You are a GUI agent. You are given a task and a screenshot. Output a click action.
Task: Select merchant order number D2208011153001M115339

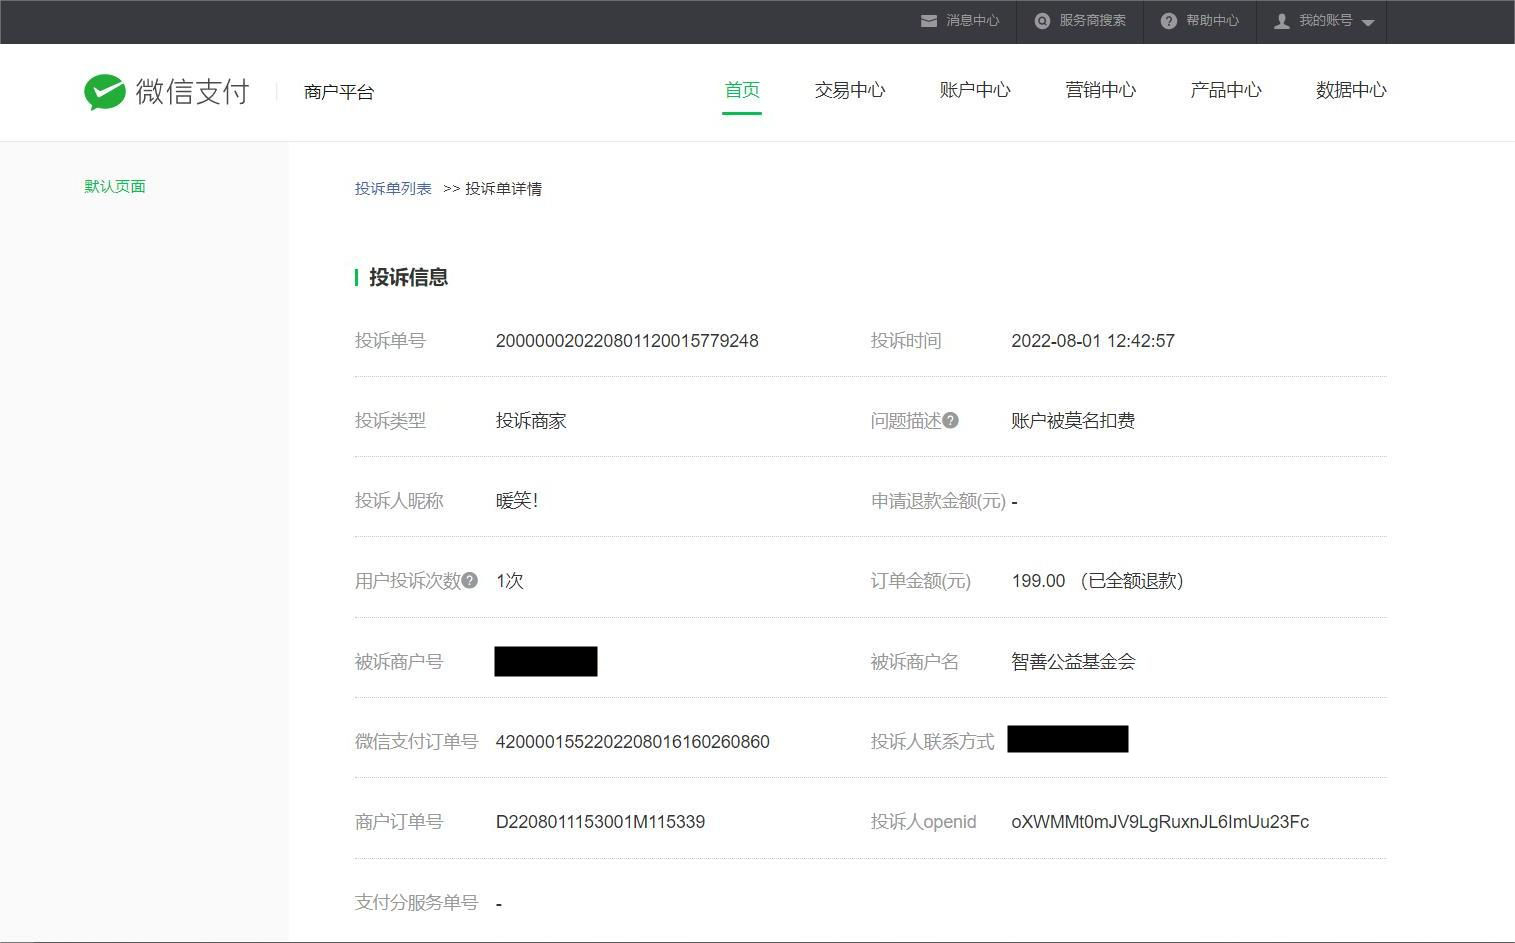600,822
